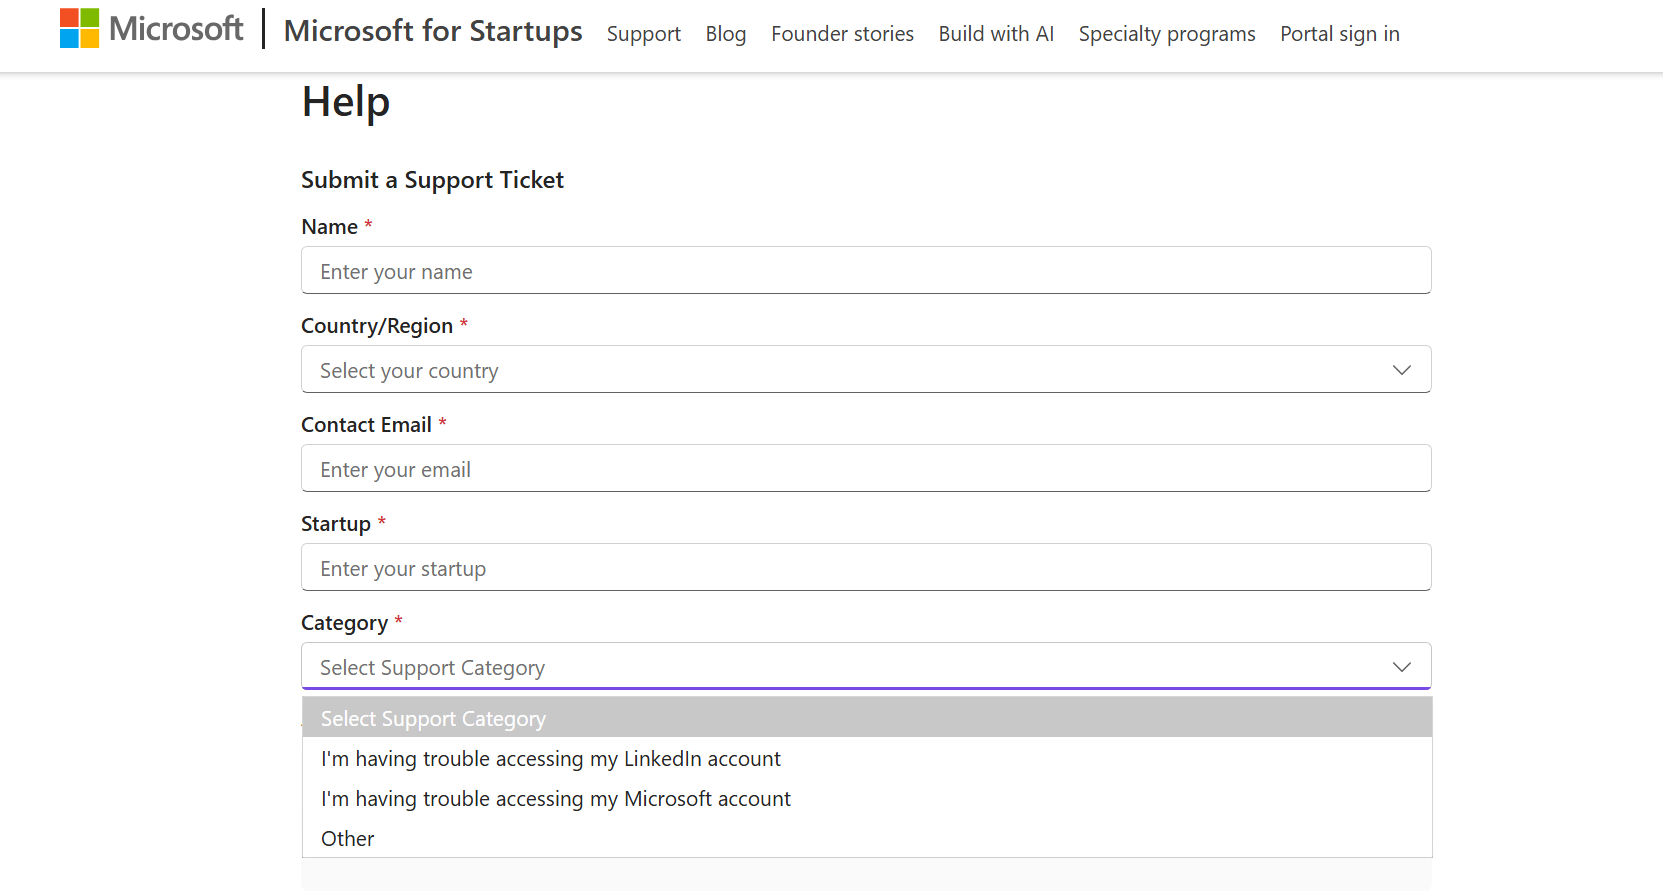
Task: Choose the highlighted Select Support Category option
Action: pyautogui.click(x=867, y=718)
